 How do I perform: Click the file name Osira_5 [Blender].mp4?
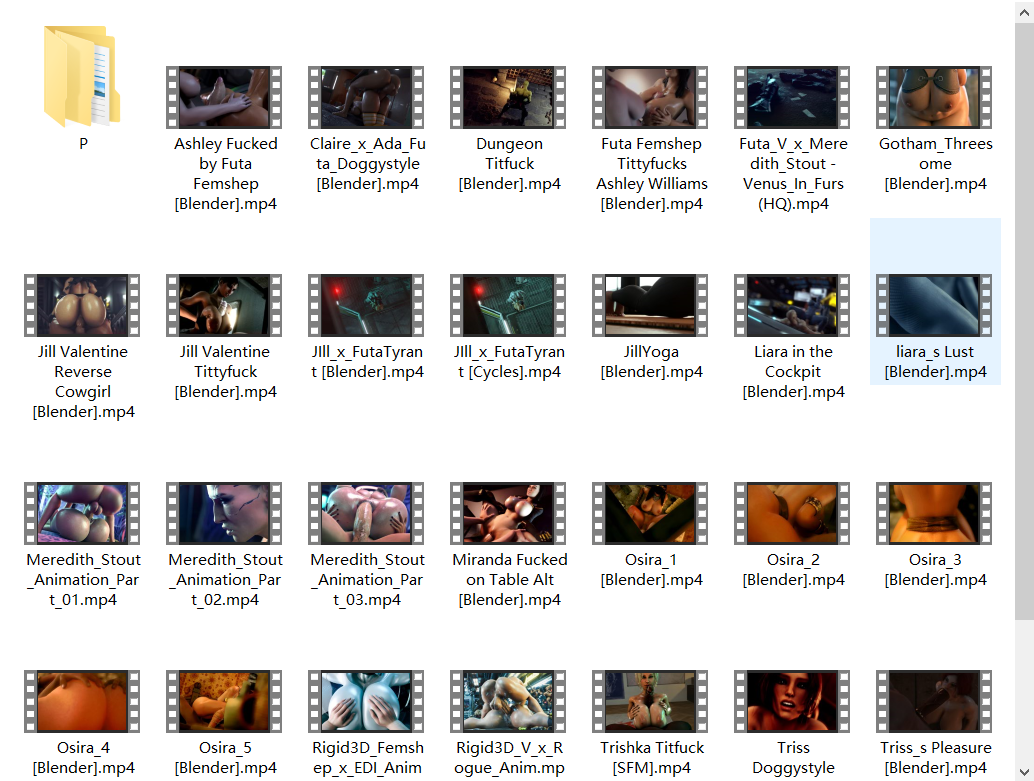(x=226, y=758)
